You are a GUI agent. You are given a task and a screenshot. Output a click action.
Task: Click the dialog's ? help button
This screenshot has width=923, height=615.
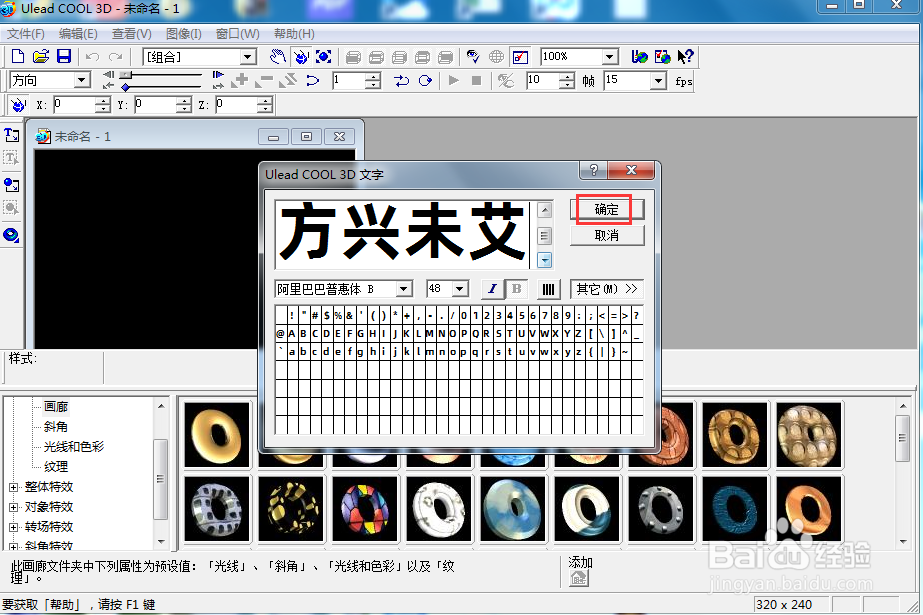(x=593, y=170)
